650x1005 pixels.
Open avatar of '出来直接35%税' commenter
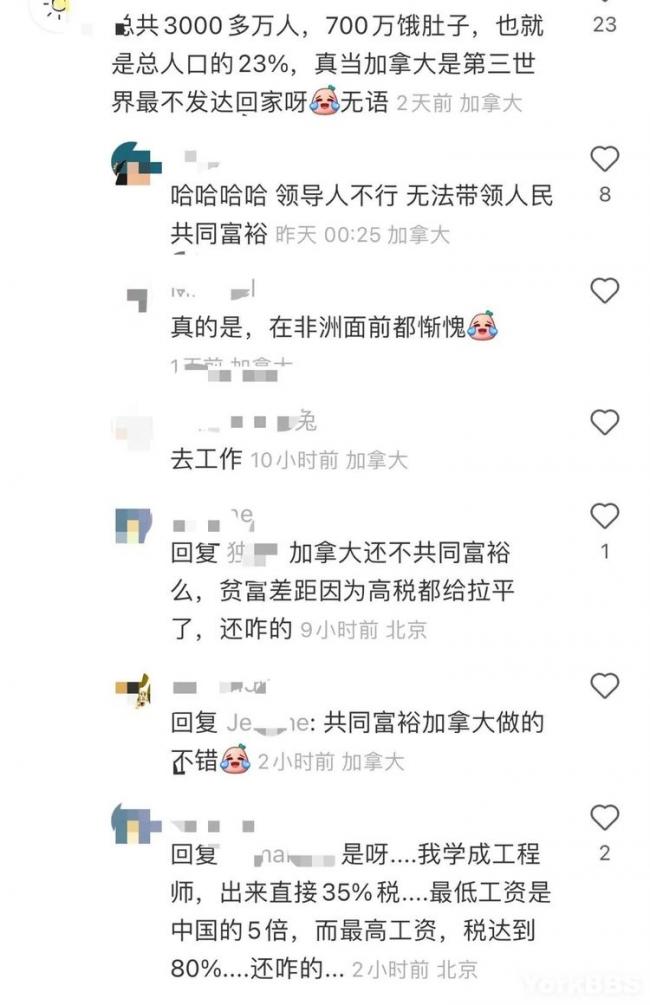(135, 824)
